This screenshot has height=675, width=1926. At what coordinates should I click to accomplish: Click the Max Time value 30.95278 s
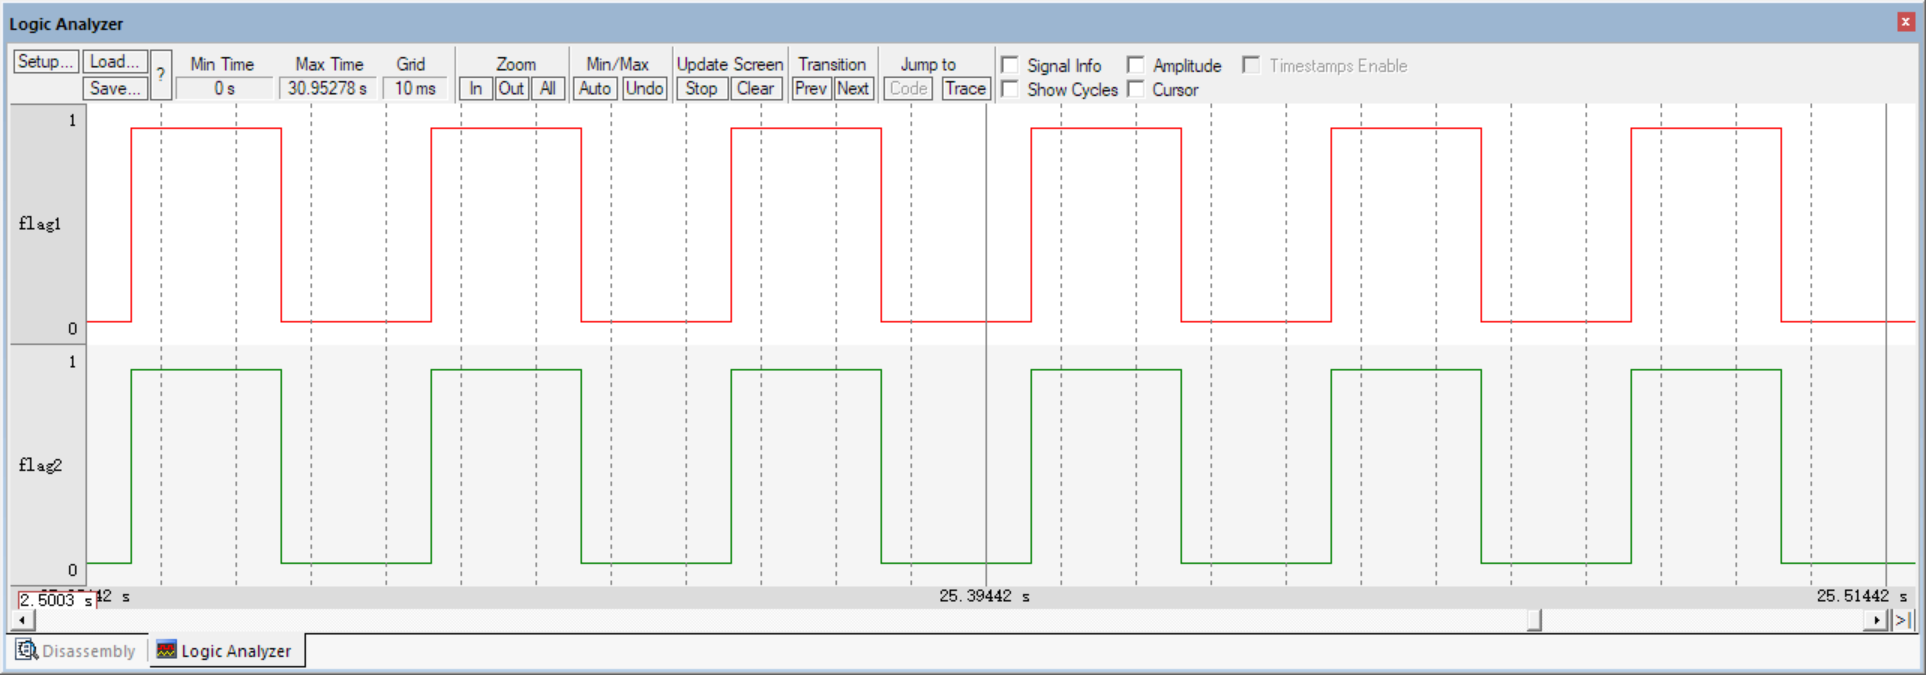point(327,89)
